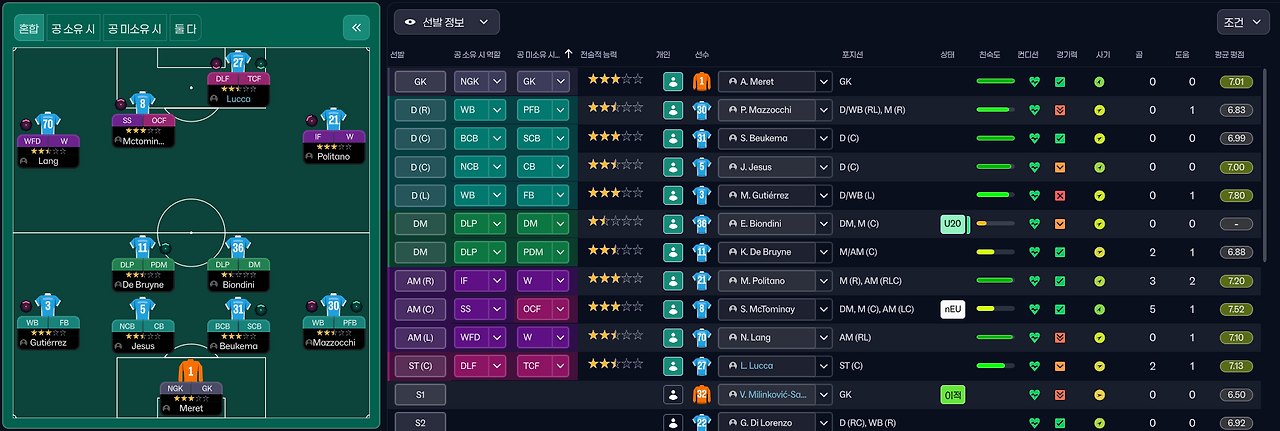1280x431 pixels.
Task: Click the U20 status badge for Biondini
Action: 952,224
